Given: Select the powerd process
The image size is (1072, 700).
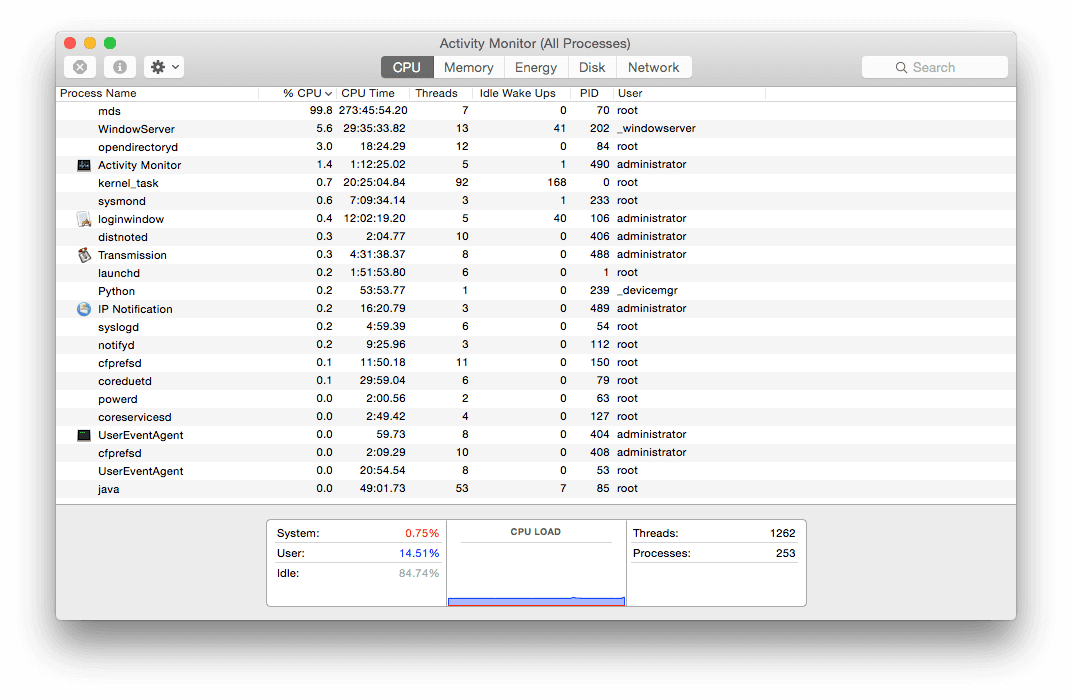Looking at the screenshot, I should (x=536, y=399).
